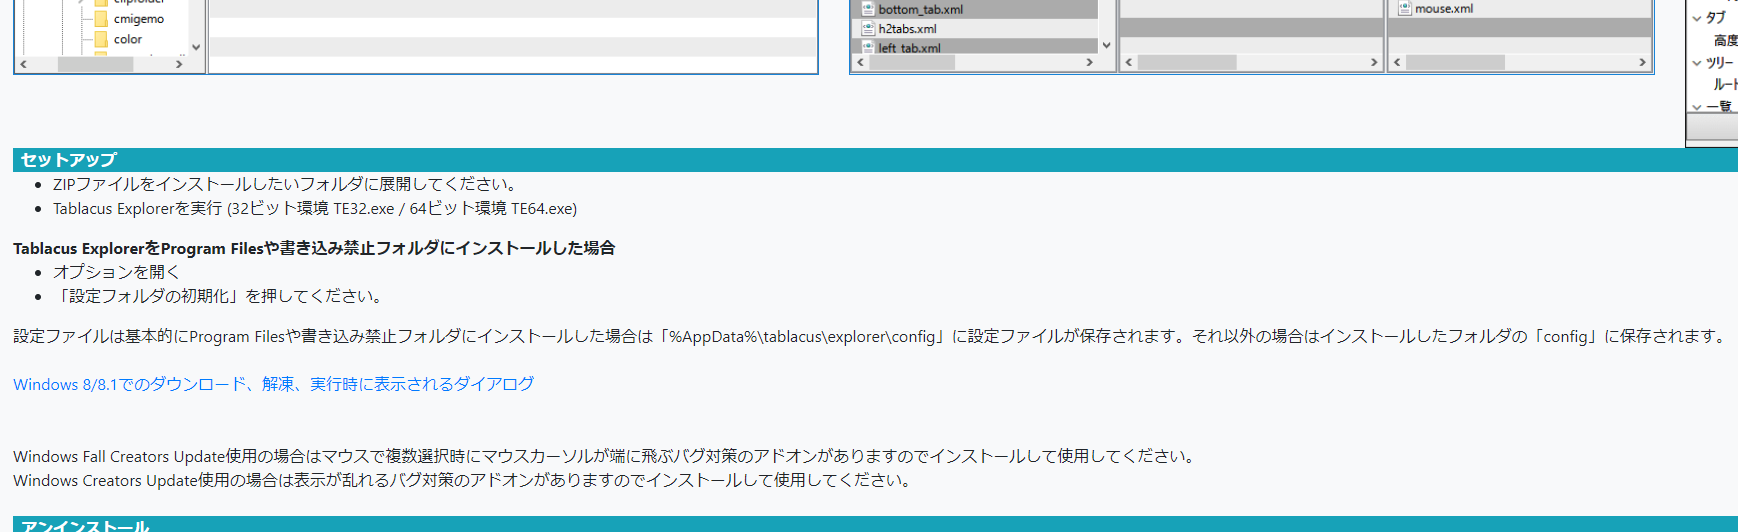Click the mouse.xml file icon
Image resolution: width=1738 pixels, height=532 pixels.
(1405, 8)
